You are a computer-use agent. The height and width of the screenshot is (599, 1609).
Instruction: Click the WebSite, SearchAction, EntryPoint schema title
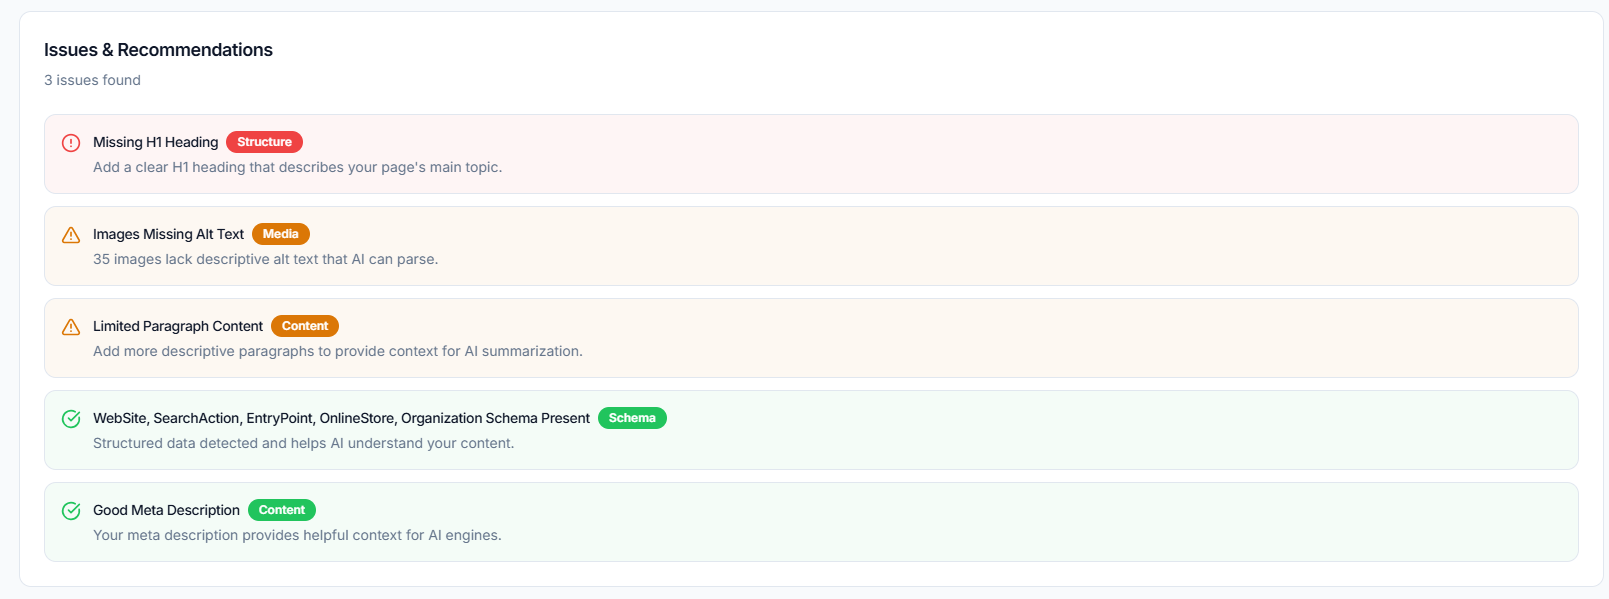pos(341,418)
